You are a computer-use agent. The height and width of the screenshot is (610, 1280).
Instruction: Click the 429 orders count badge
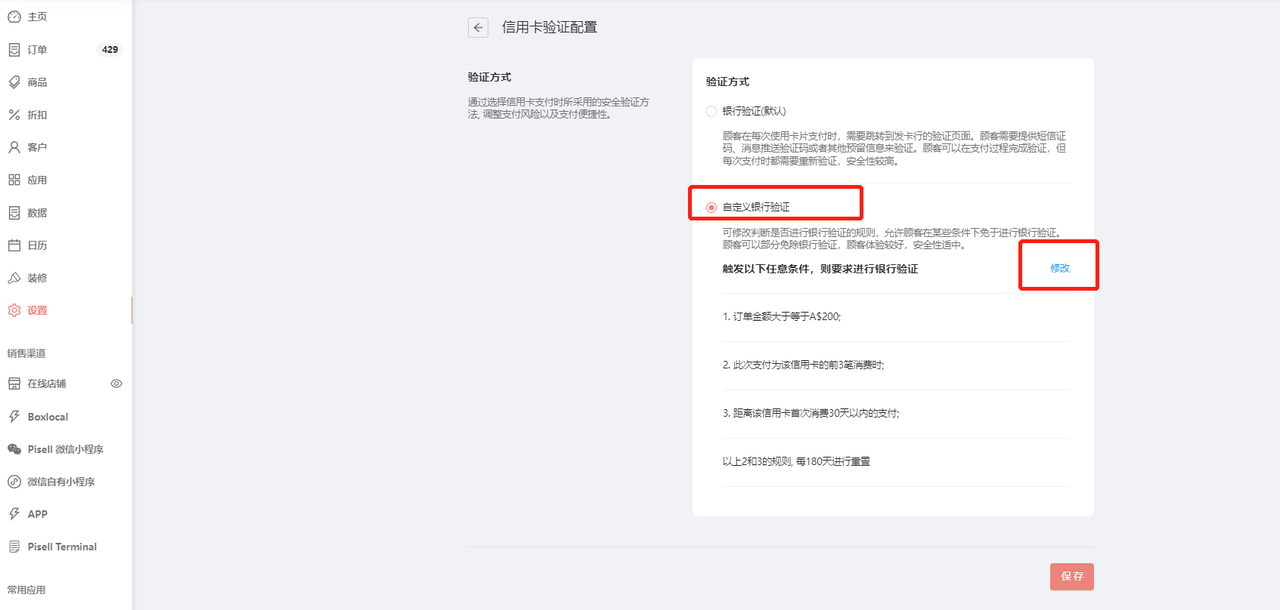pos(110,49)
